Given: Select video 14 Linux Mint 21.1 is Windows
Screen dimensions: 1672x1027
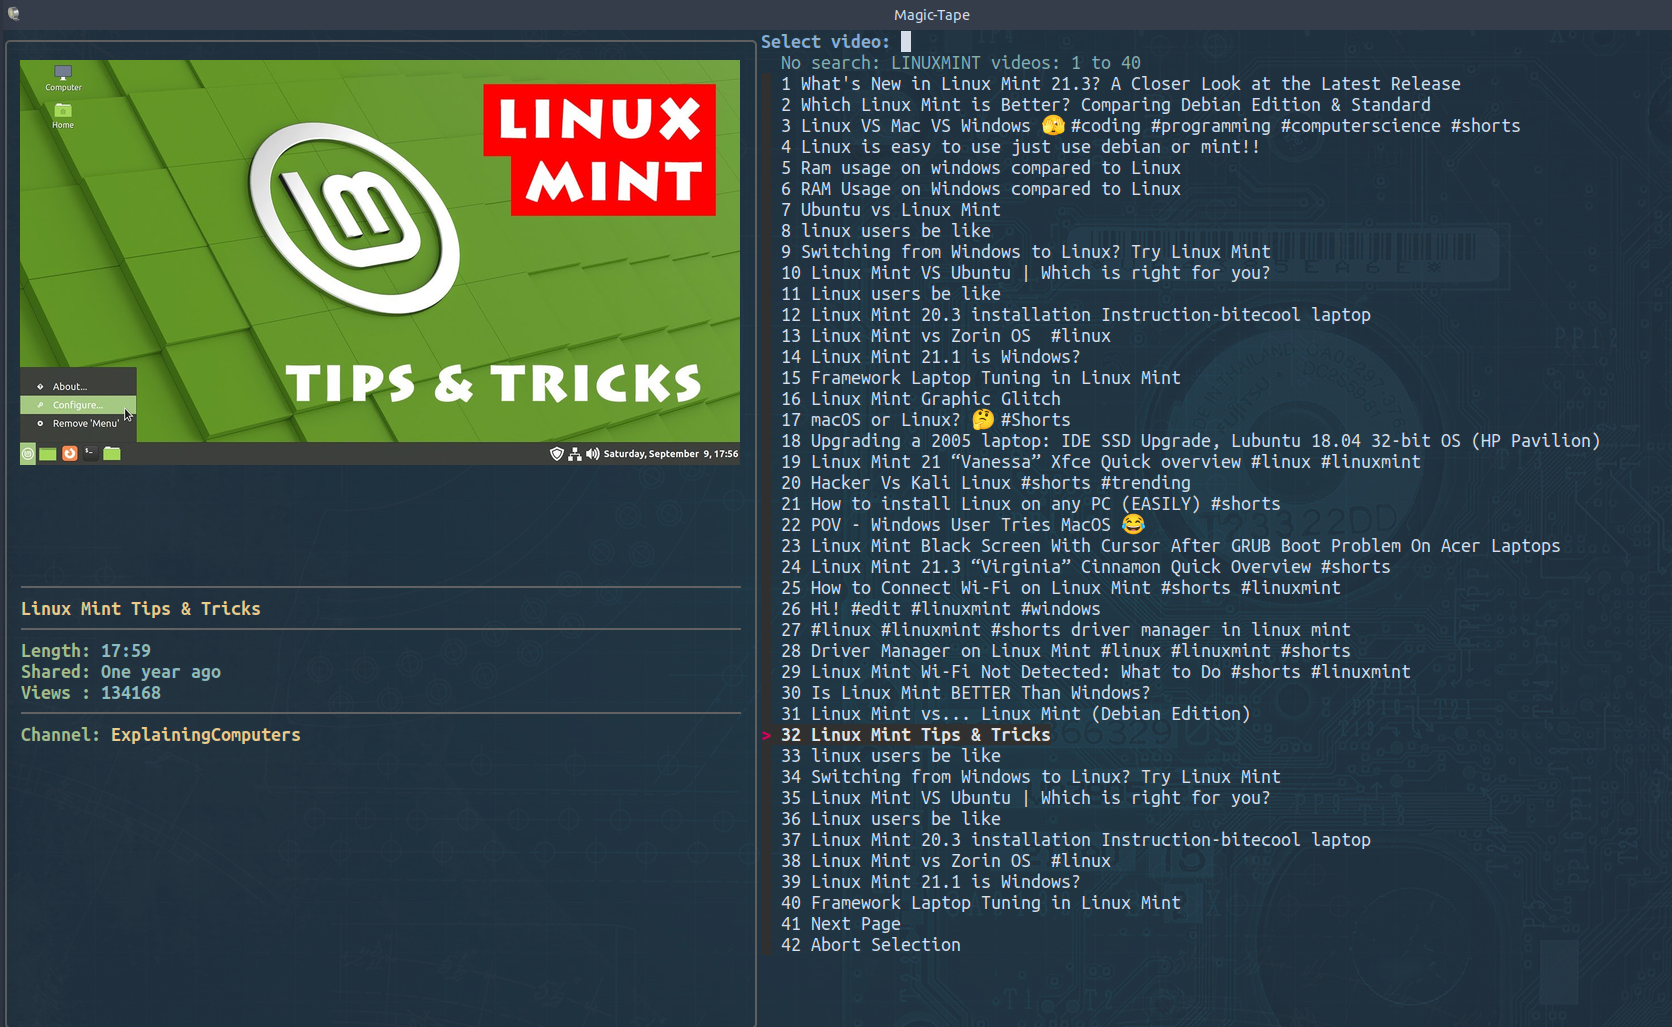Looking at the screenshot, I should coord(930,357).
